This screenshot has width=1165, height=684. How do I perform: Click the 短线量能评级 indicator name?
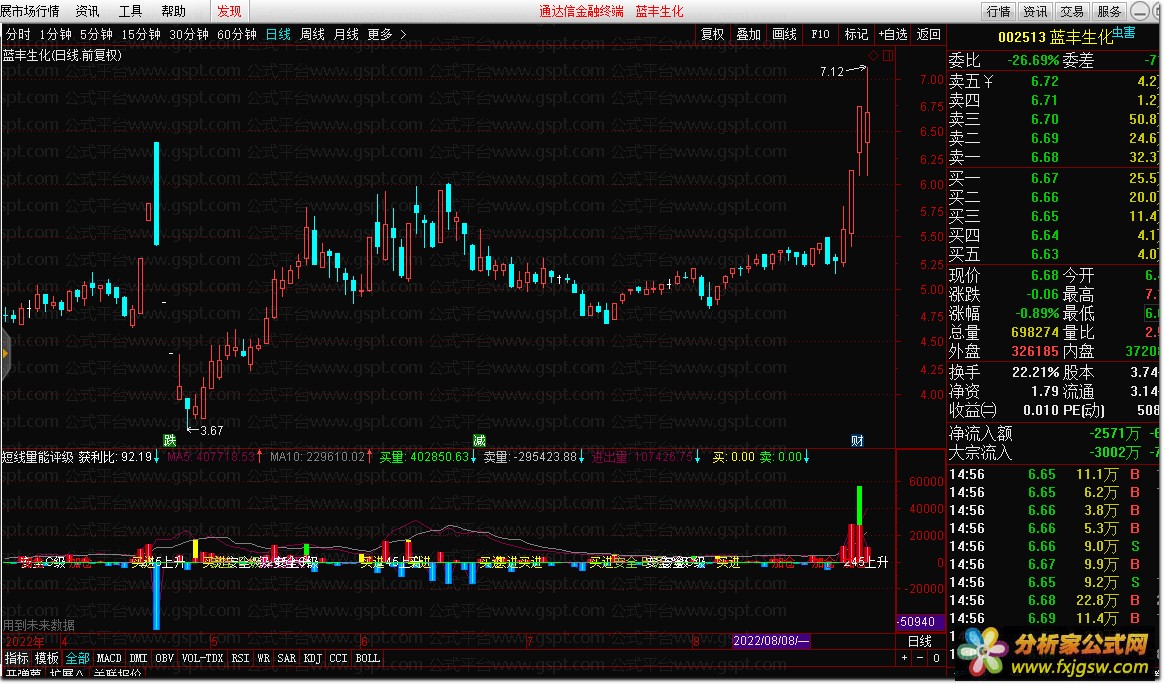tap(38, 457)
